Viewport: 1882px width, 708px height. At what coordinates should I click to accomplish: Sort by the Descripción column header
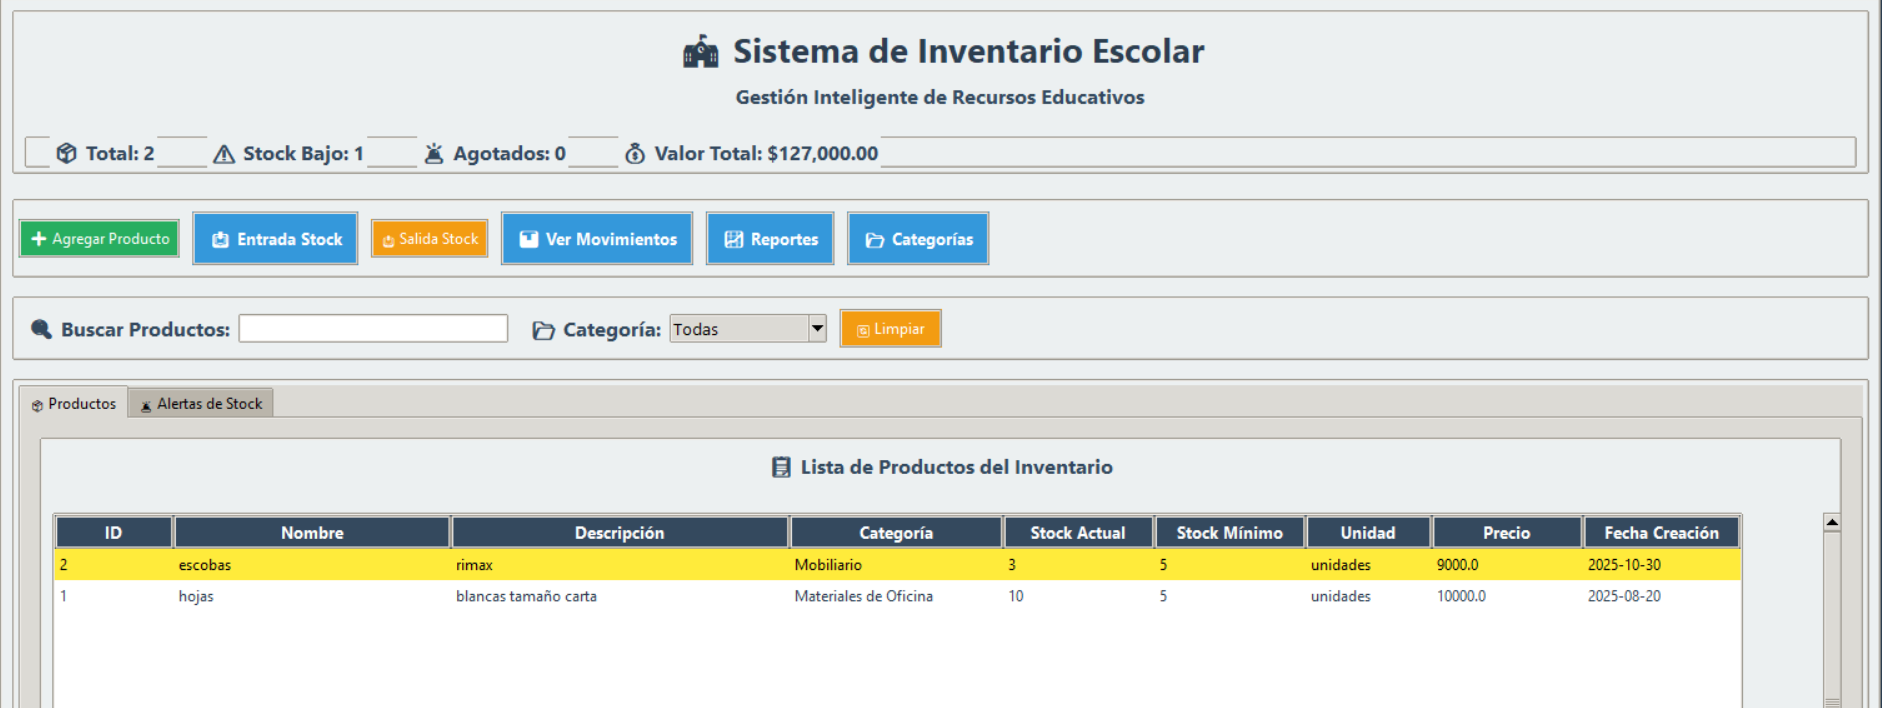620,533
